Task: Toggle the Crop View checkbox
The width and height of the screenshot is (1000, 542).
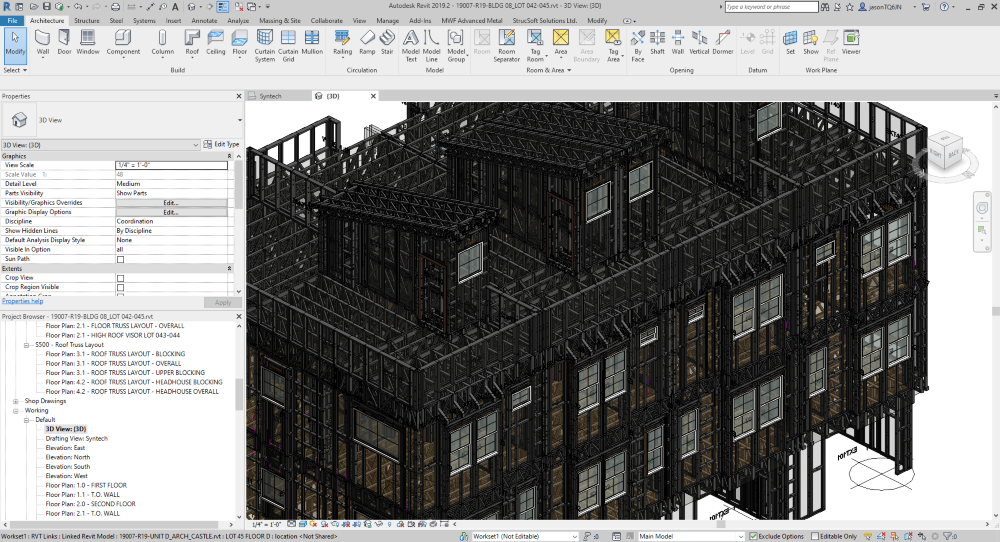Action: pos(121,278)
